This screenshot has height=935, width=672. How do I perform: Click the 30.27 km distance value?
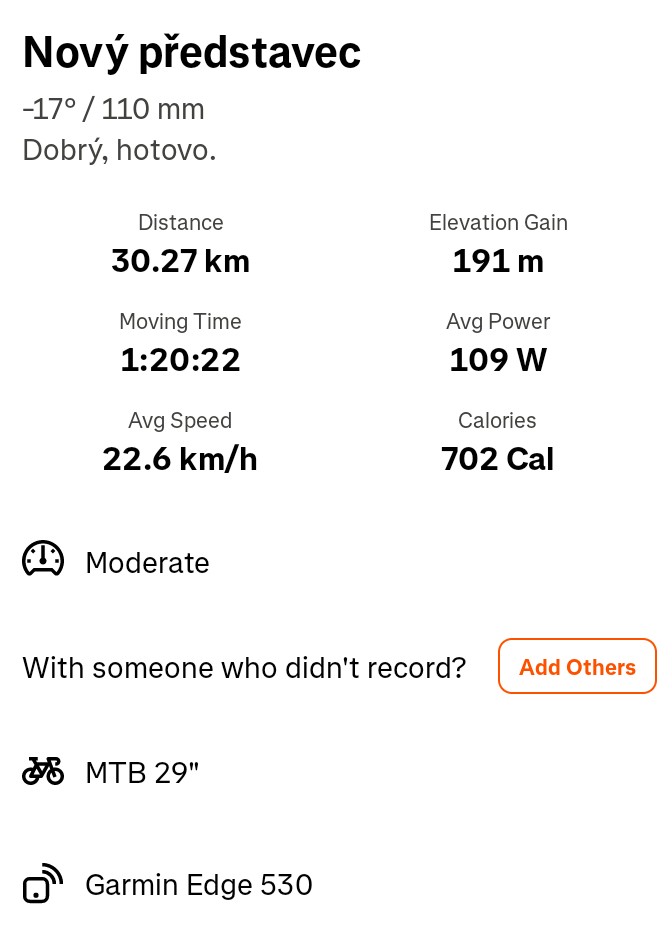(x=180, y=261)
